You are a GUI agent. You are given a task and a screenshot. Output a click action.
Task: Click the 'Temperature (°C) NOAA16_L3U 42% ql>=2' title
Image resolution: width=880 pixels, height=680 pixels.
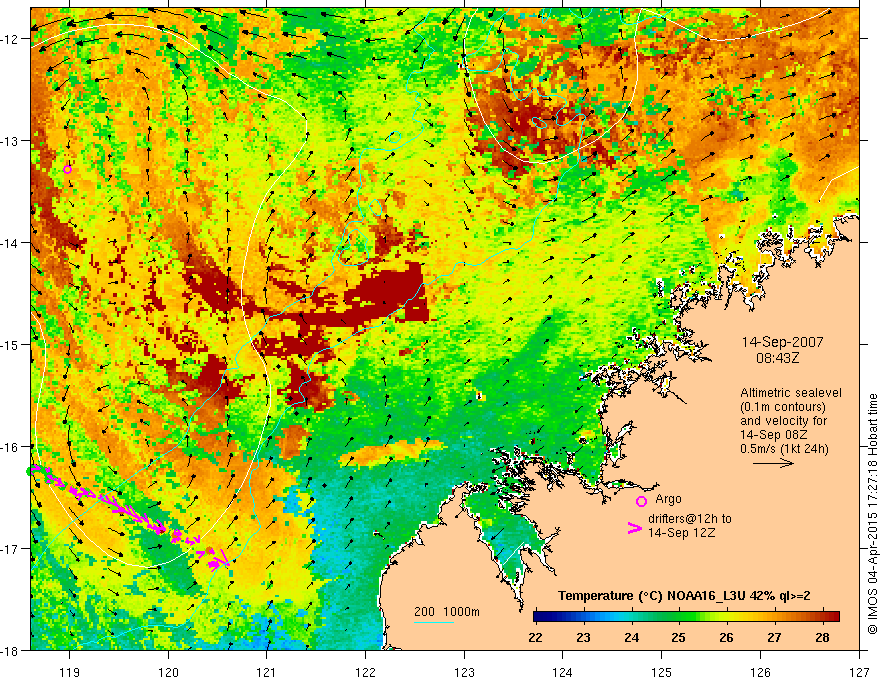point(684,596)
